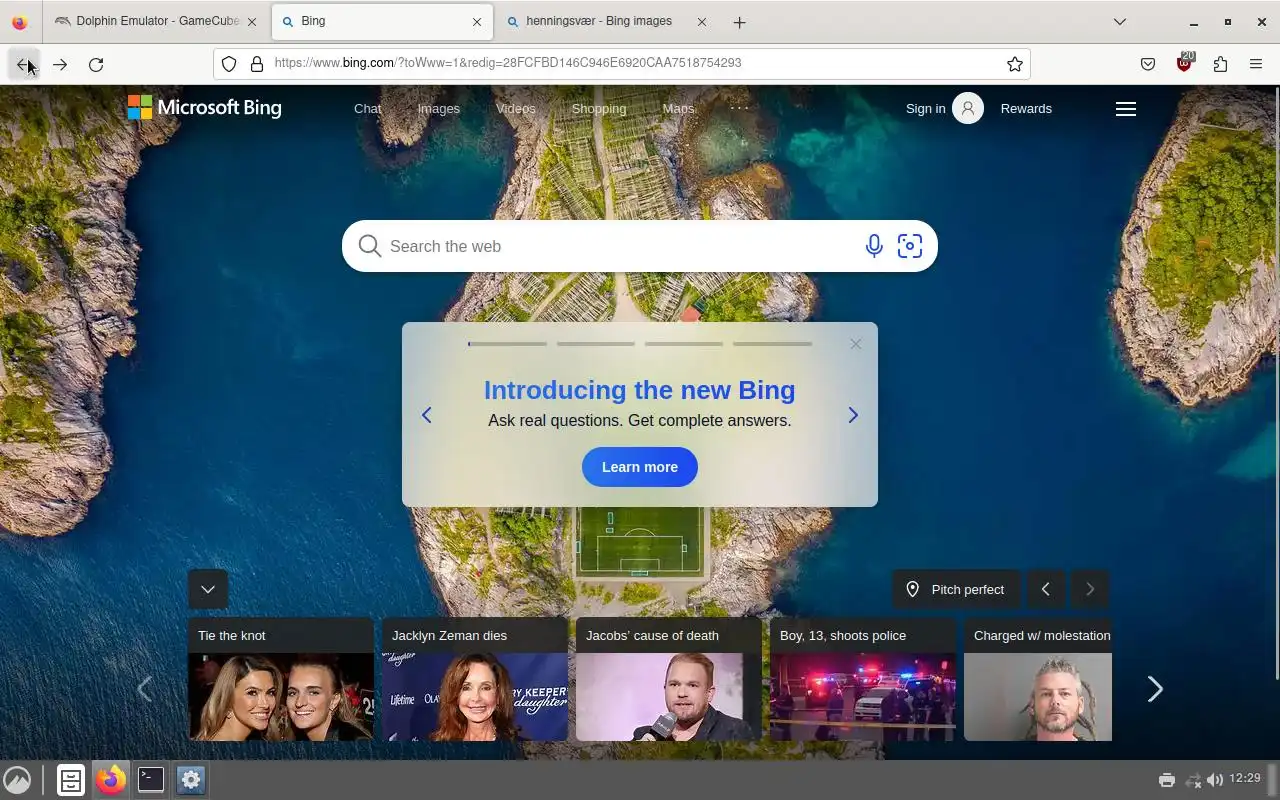Reload the current Bing page
Image resolution: width=1280 pixels, height=800 pixels.
coord(96,64)
